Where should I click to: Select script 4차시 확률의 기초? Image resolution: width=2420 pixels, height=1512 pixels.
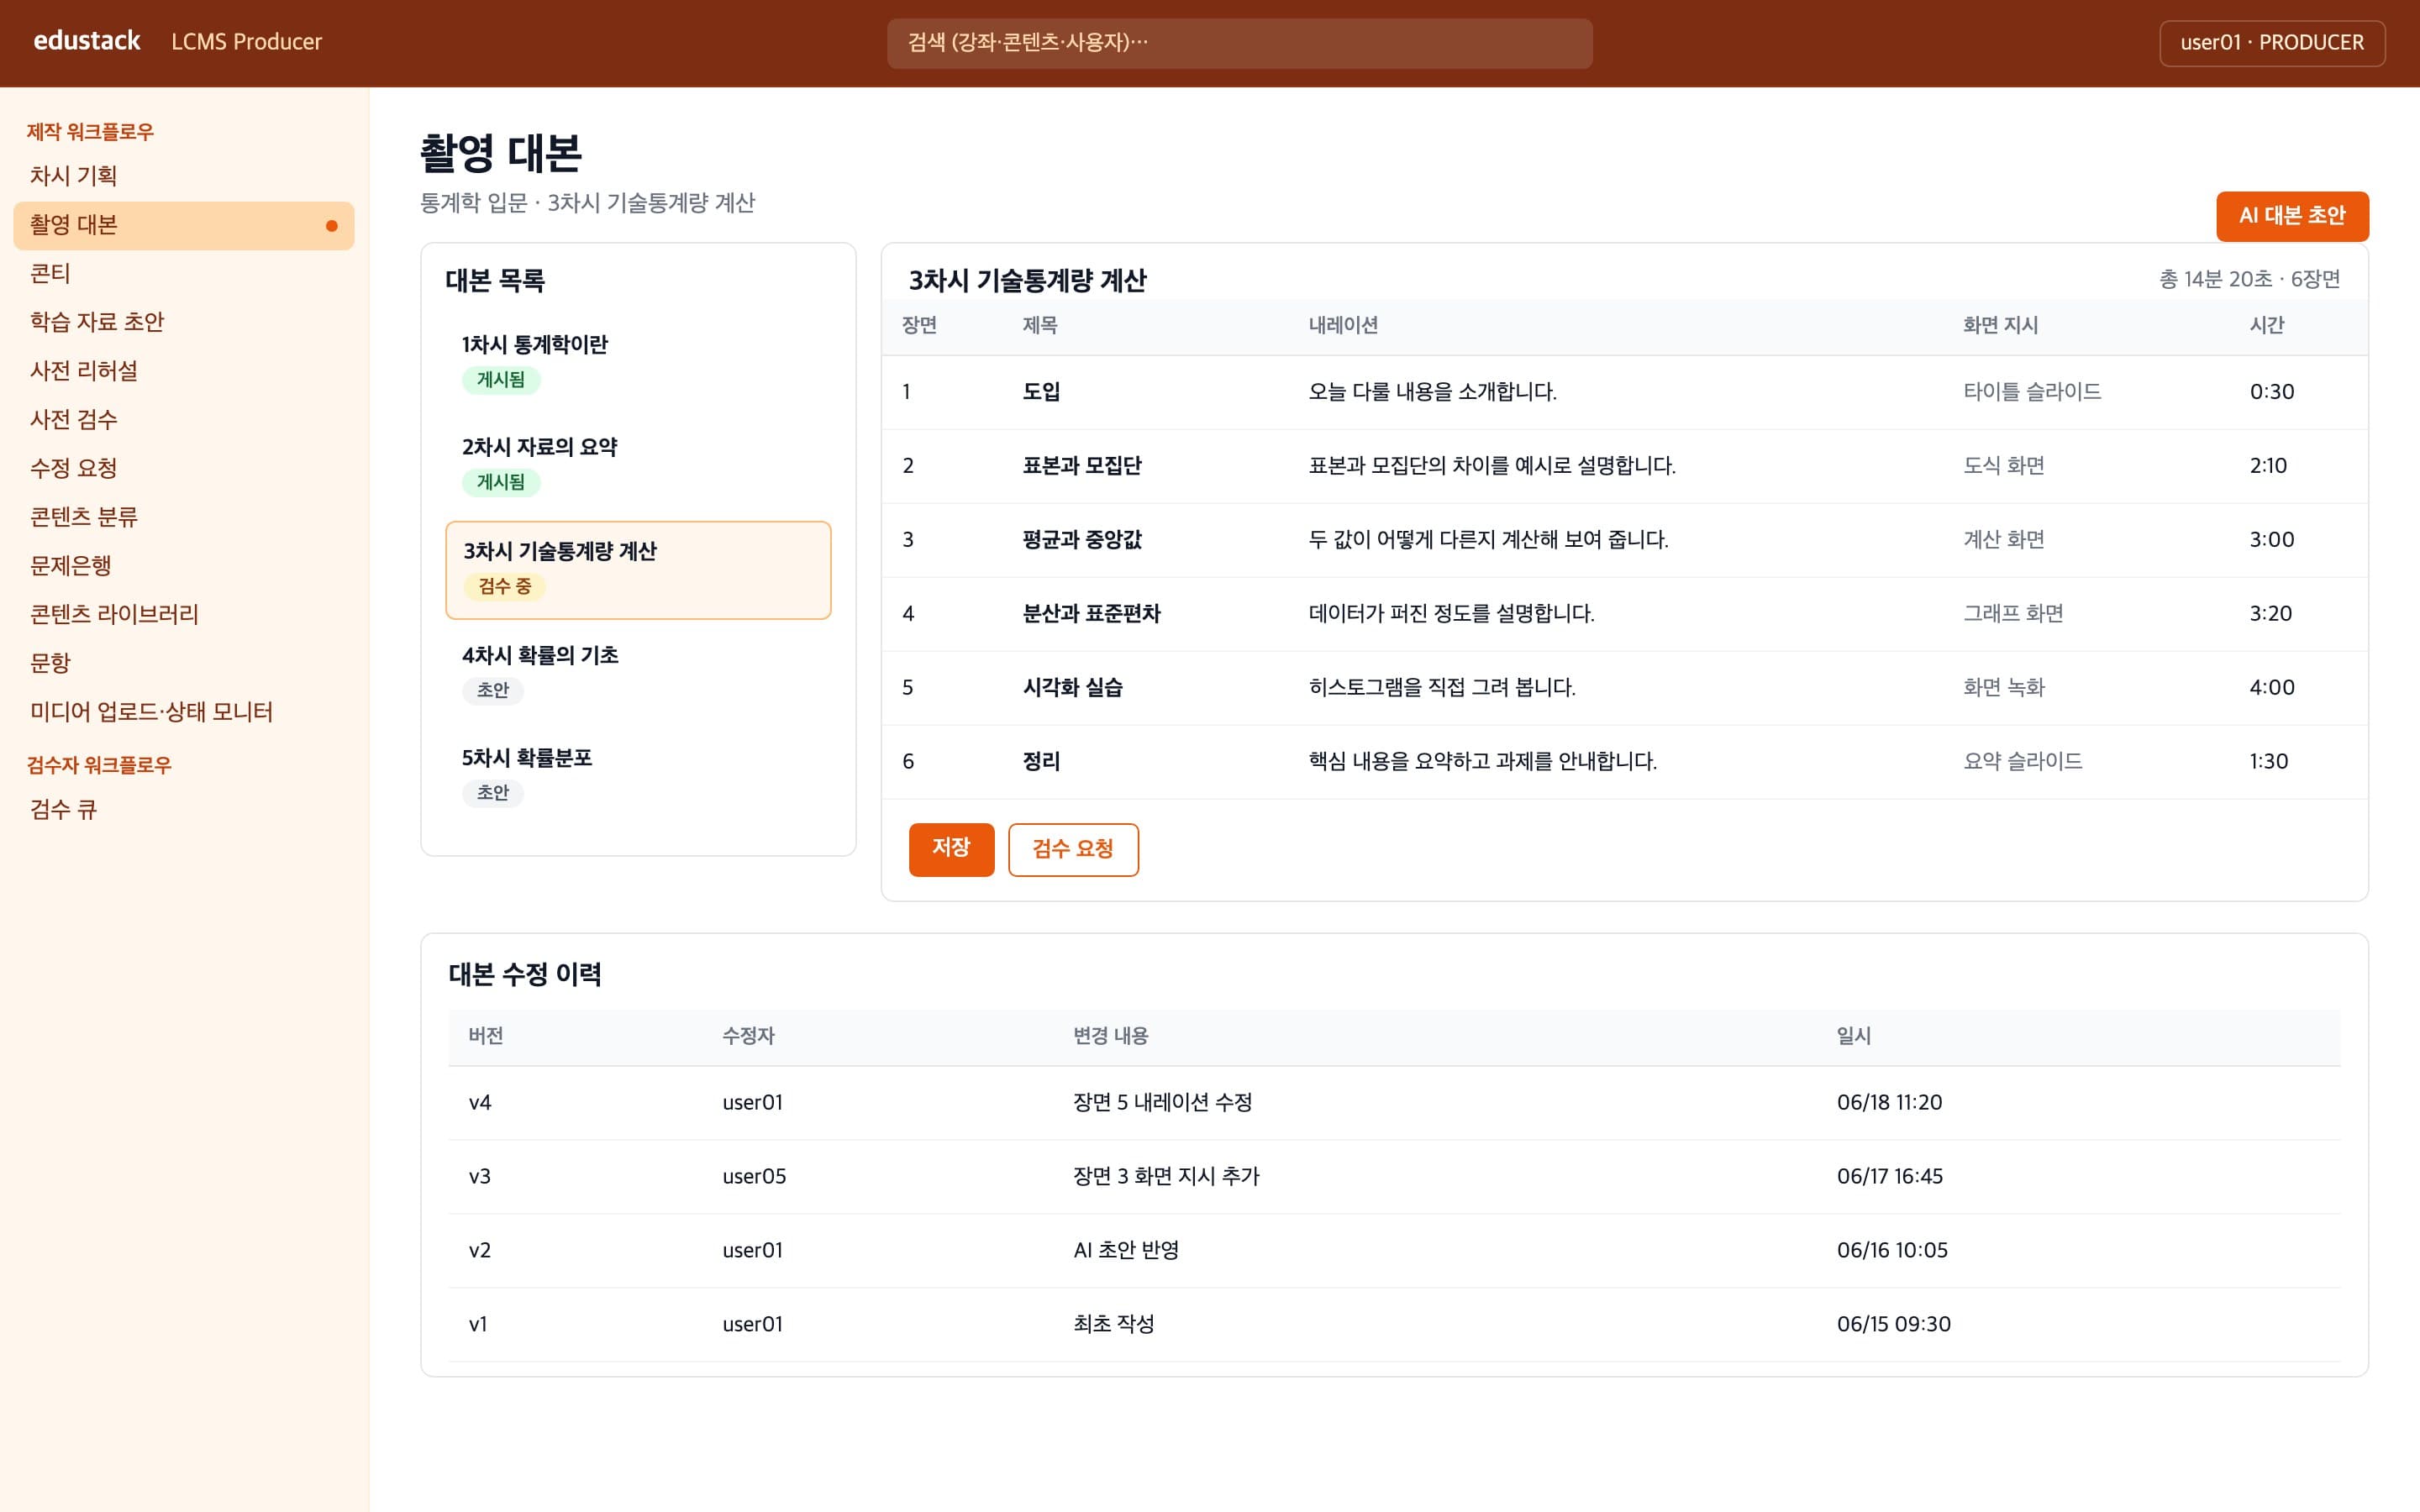638,673
